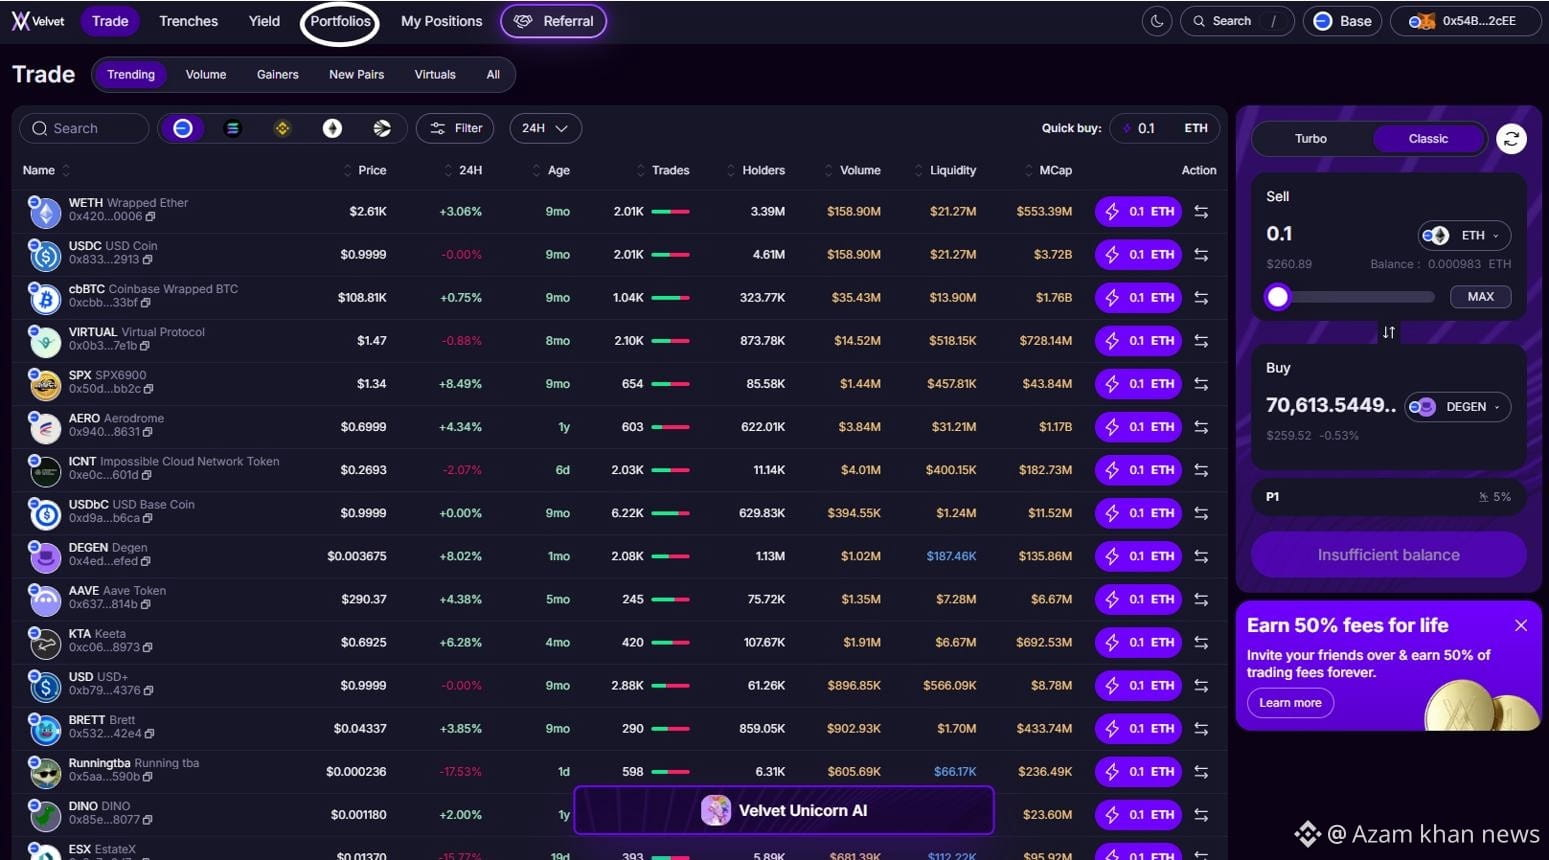
Task: Open the 24H timeframe dropdown
Action: pos(545,128)
